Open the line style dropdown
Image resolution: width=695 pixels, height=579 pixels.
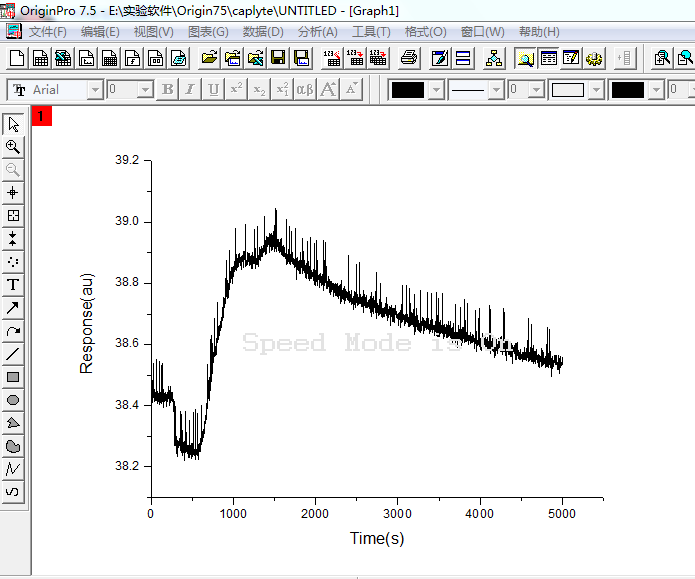click(496, 90)
